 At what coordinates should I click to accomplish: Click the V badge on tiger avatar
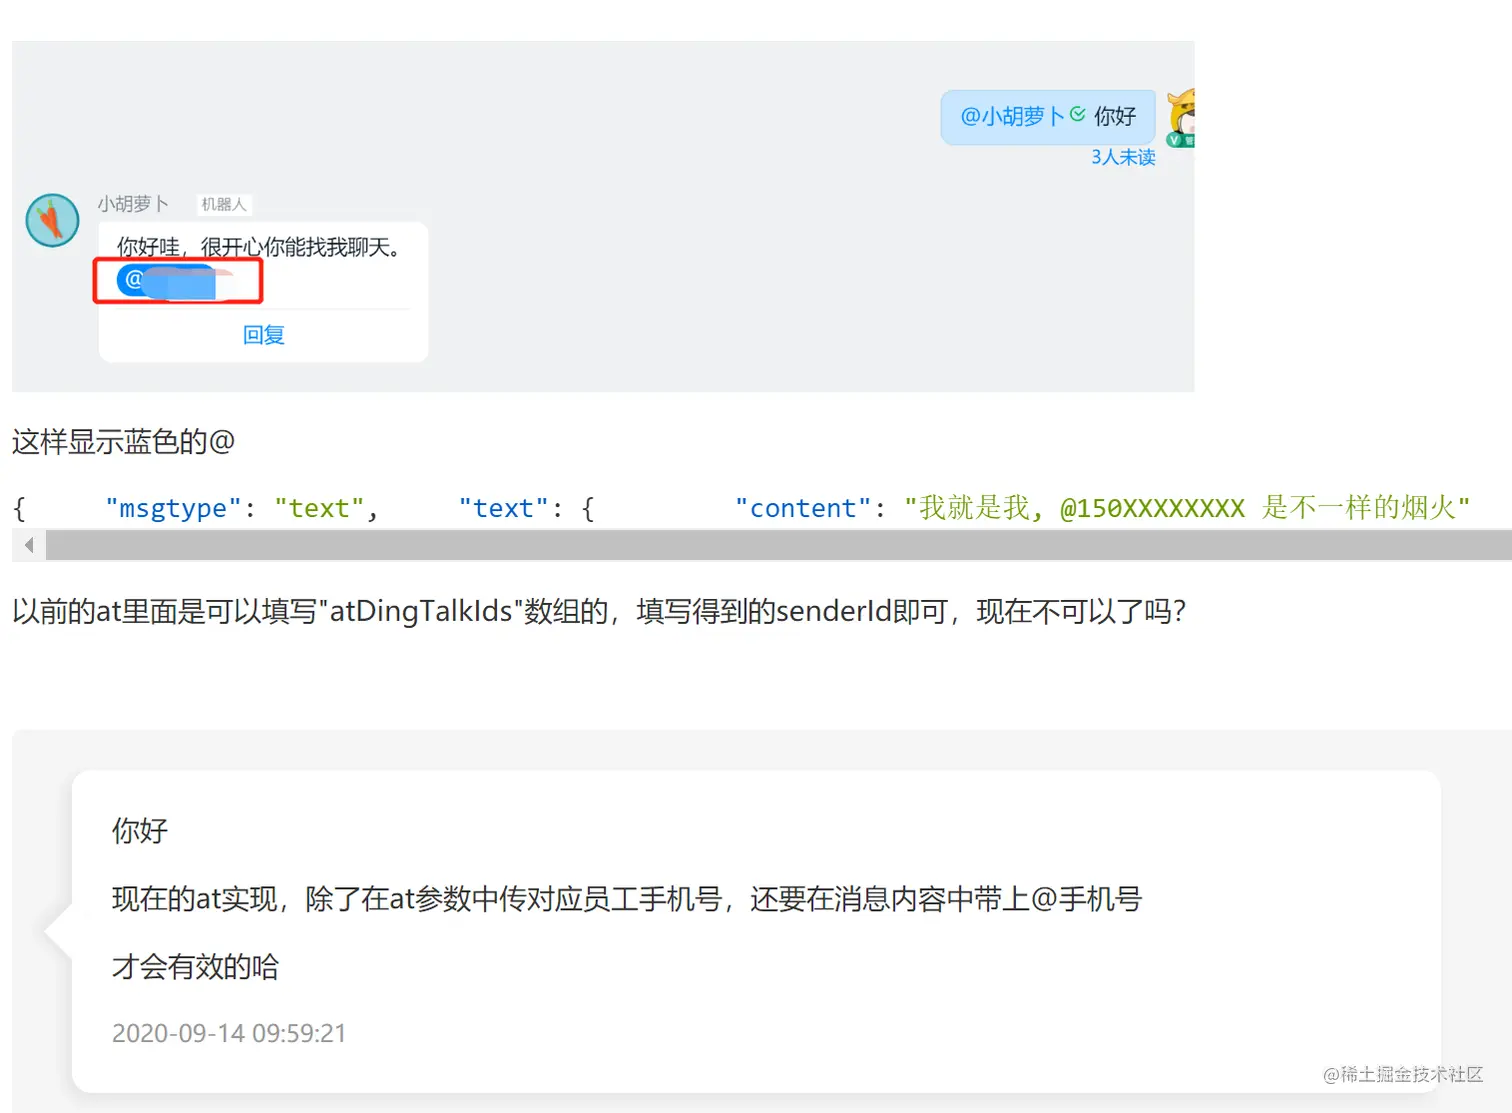click(1175, 140)
